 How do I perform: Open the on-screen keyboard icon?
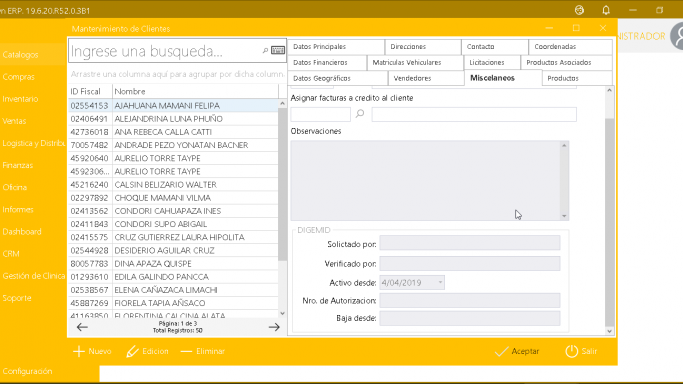pos(277,51)
